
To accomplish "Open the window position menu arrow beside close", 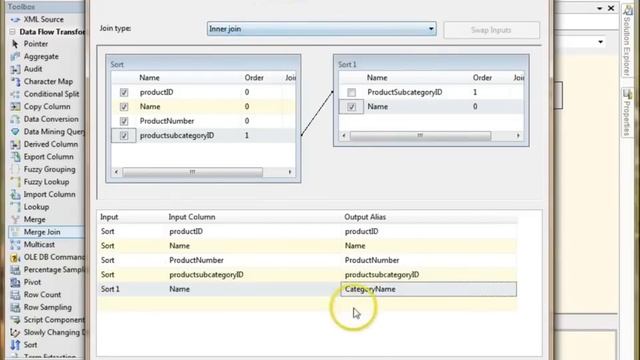I will click(x=600, y=8).
